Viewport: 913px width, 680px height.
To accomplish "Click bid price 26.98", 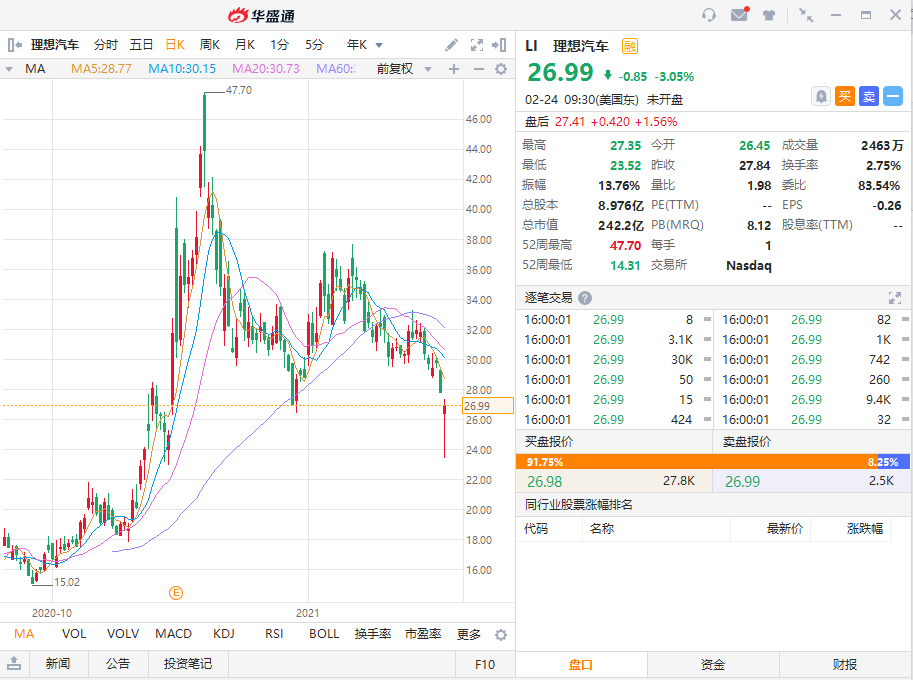I will 544,481.
